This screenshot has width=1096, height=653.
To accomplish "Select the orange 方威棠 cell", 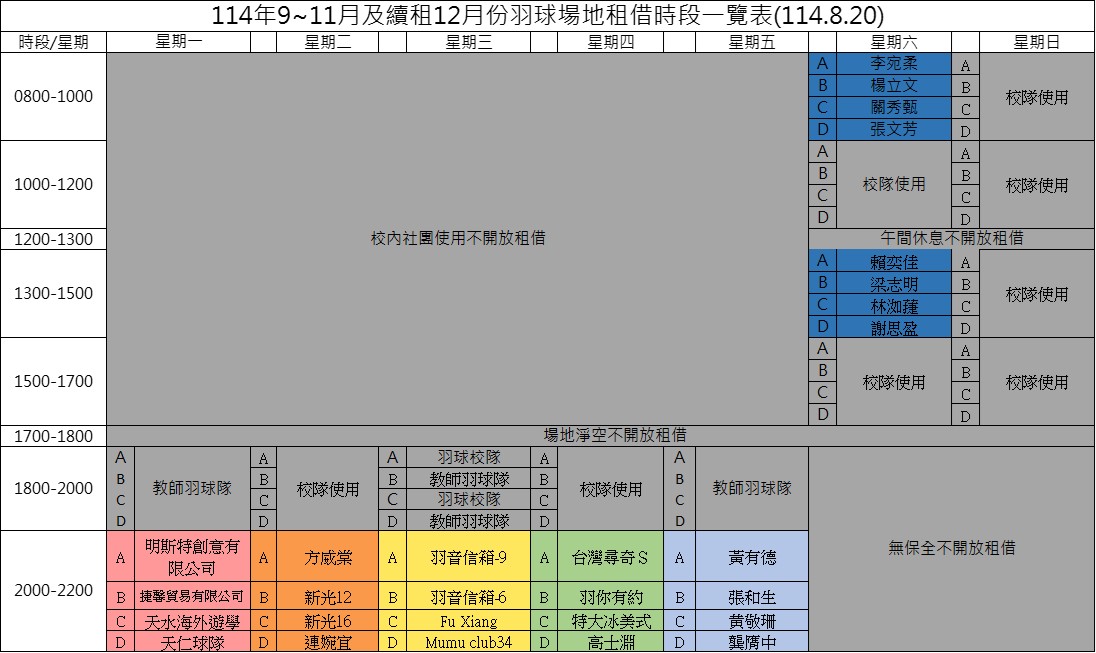I will click(x=328, y=559).
